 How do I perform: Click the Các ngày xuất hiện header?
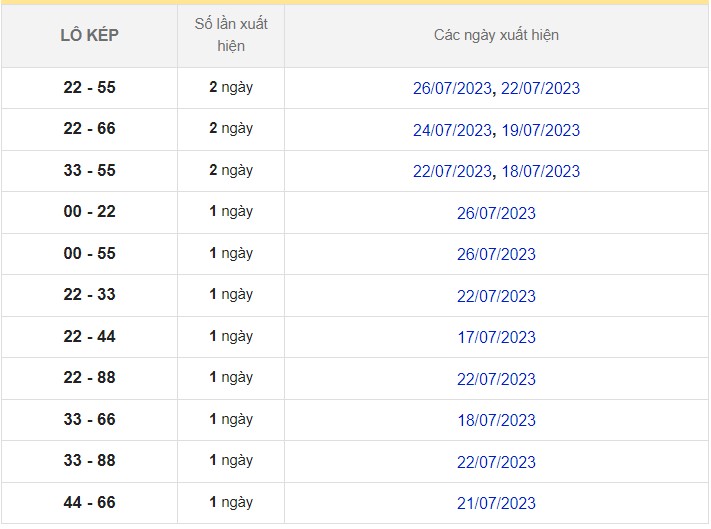click(496, 35)
